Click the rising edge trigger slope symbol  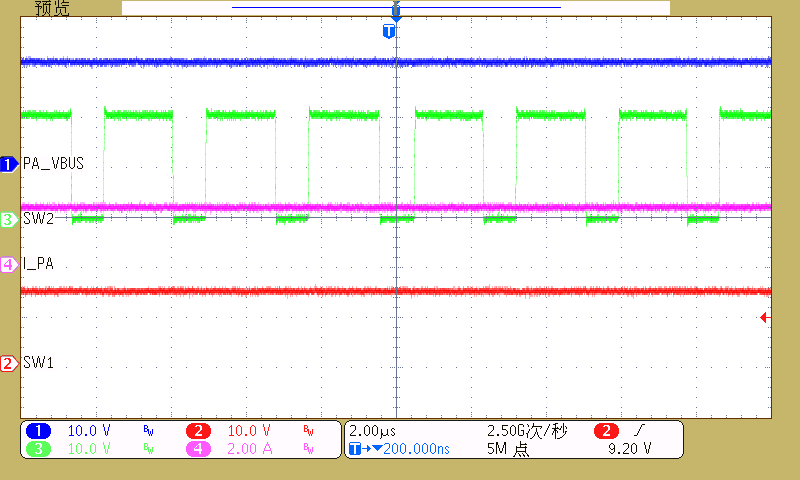(x=639, y=431)
